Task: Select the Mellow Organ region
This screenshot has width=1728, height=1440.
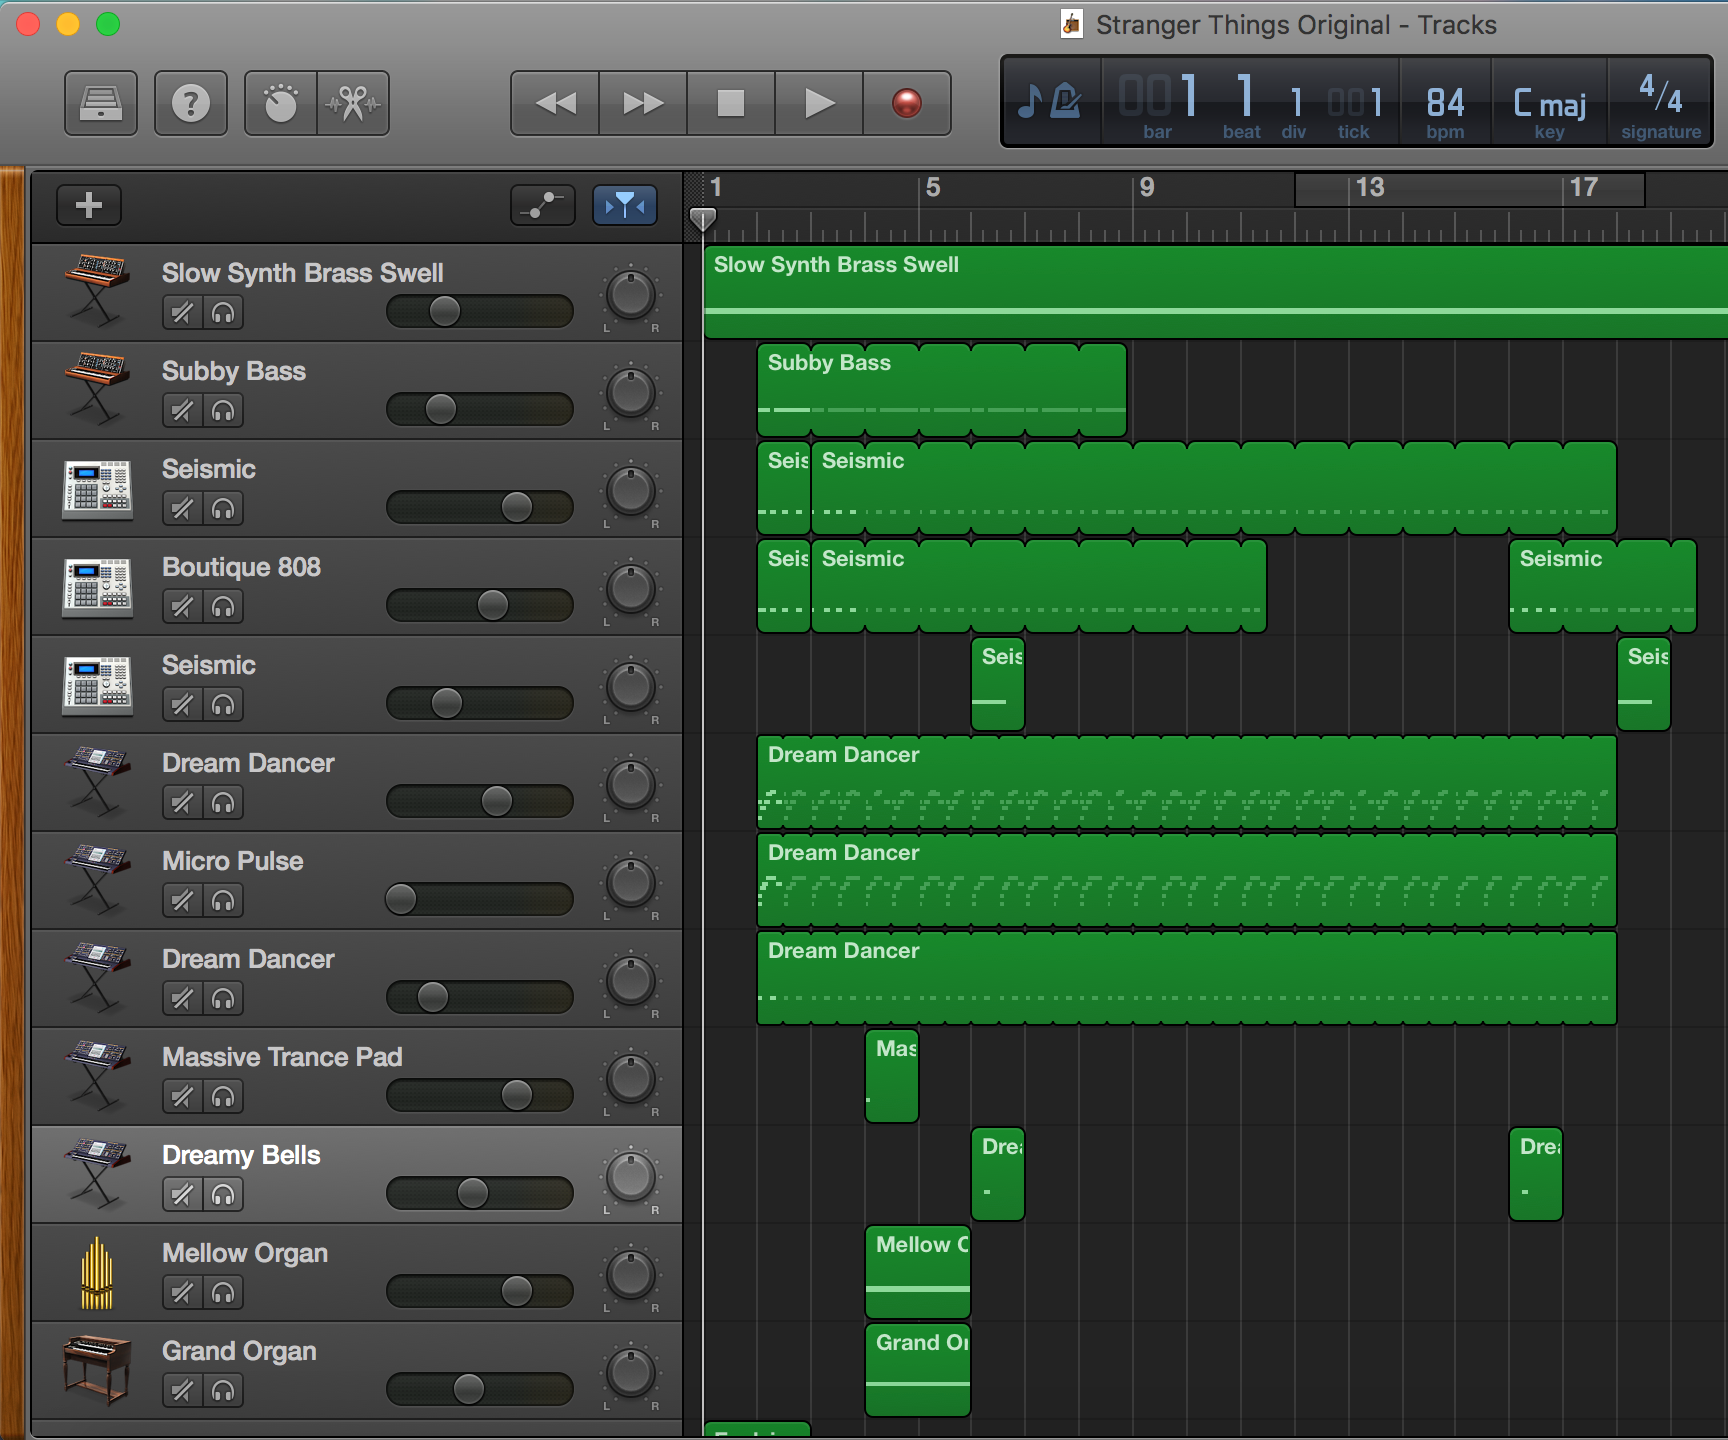Action: coord(918,1272)
